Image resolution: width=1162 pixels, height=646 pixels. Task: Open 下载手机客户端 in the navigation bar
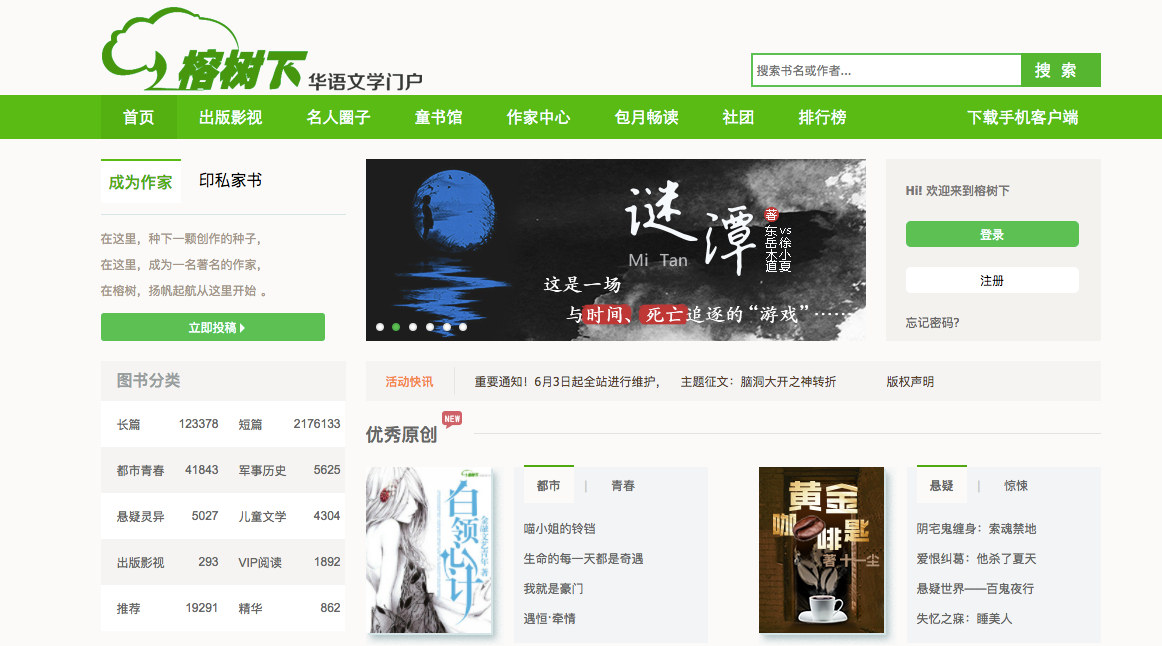pyautogui.click(x=1022, y=117)
